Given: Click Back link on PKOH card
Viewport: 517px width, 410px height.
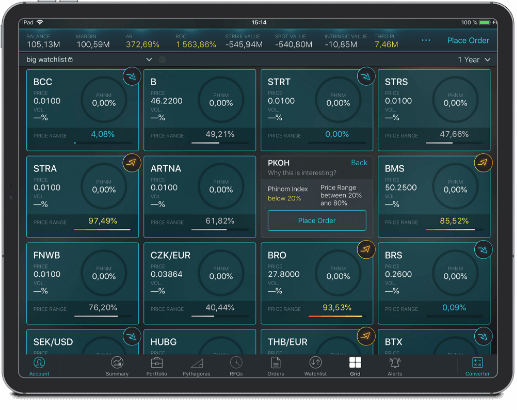Looking at the screenshot, I should (x=359, y=163).
